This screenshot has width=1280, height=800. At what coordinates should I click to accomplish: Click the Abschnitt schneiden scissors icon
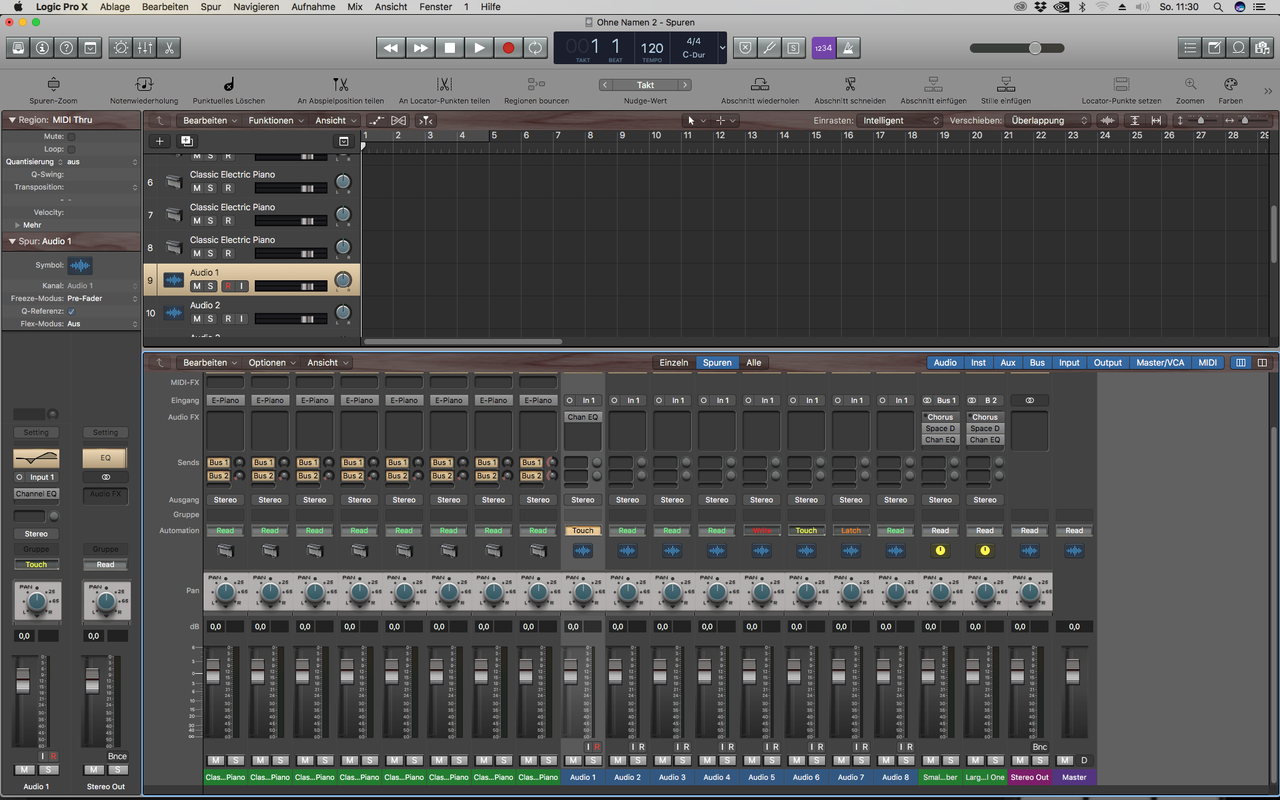click(x=850, y=85)
